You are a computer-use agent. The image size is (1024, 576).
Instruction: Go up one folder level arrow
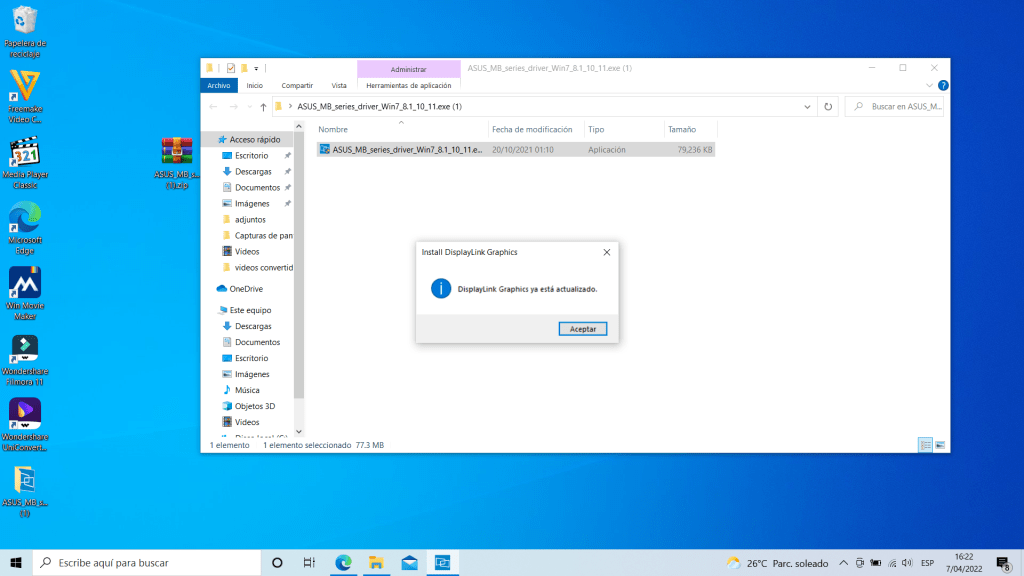pos(263,106)
